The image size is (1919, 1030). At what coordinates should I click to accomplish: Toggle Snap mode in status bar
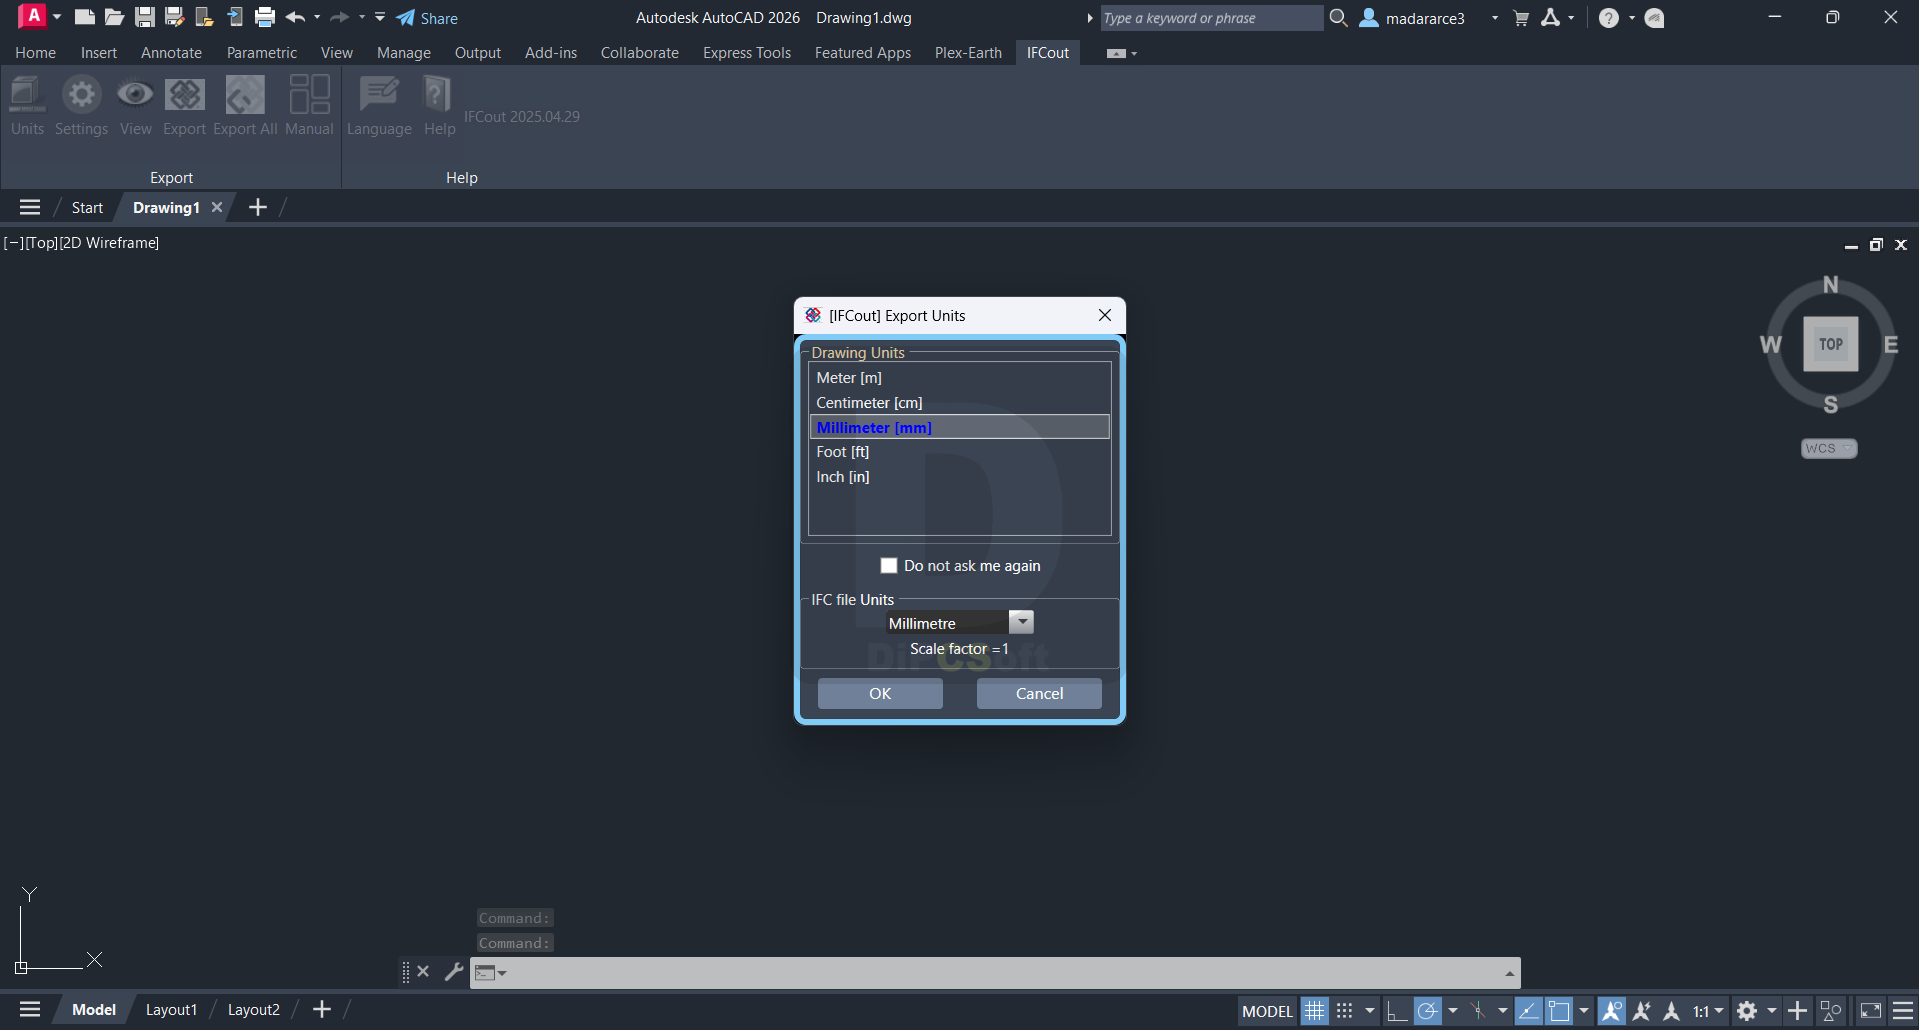pos(1345,1011)
